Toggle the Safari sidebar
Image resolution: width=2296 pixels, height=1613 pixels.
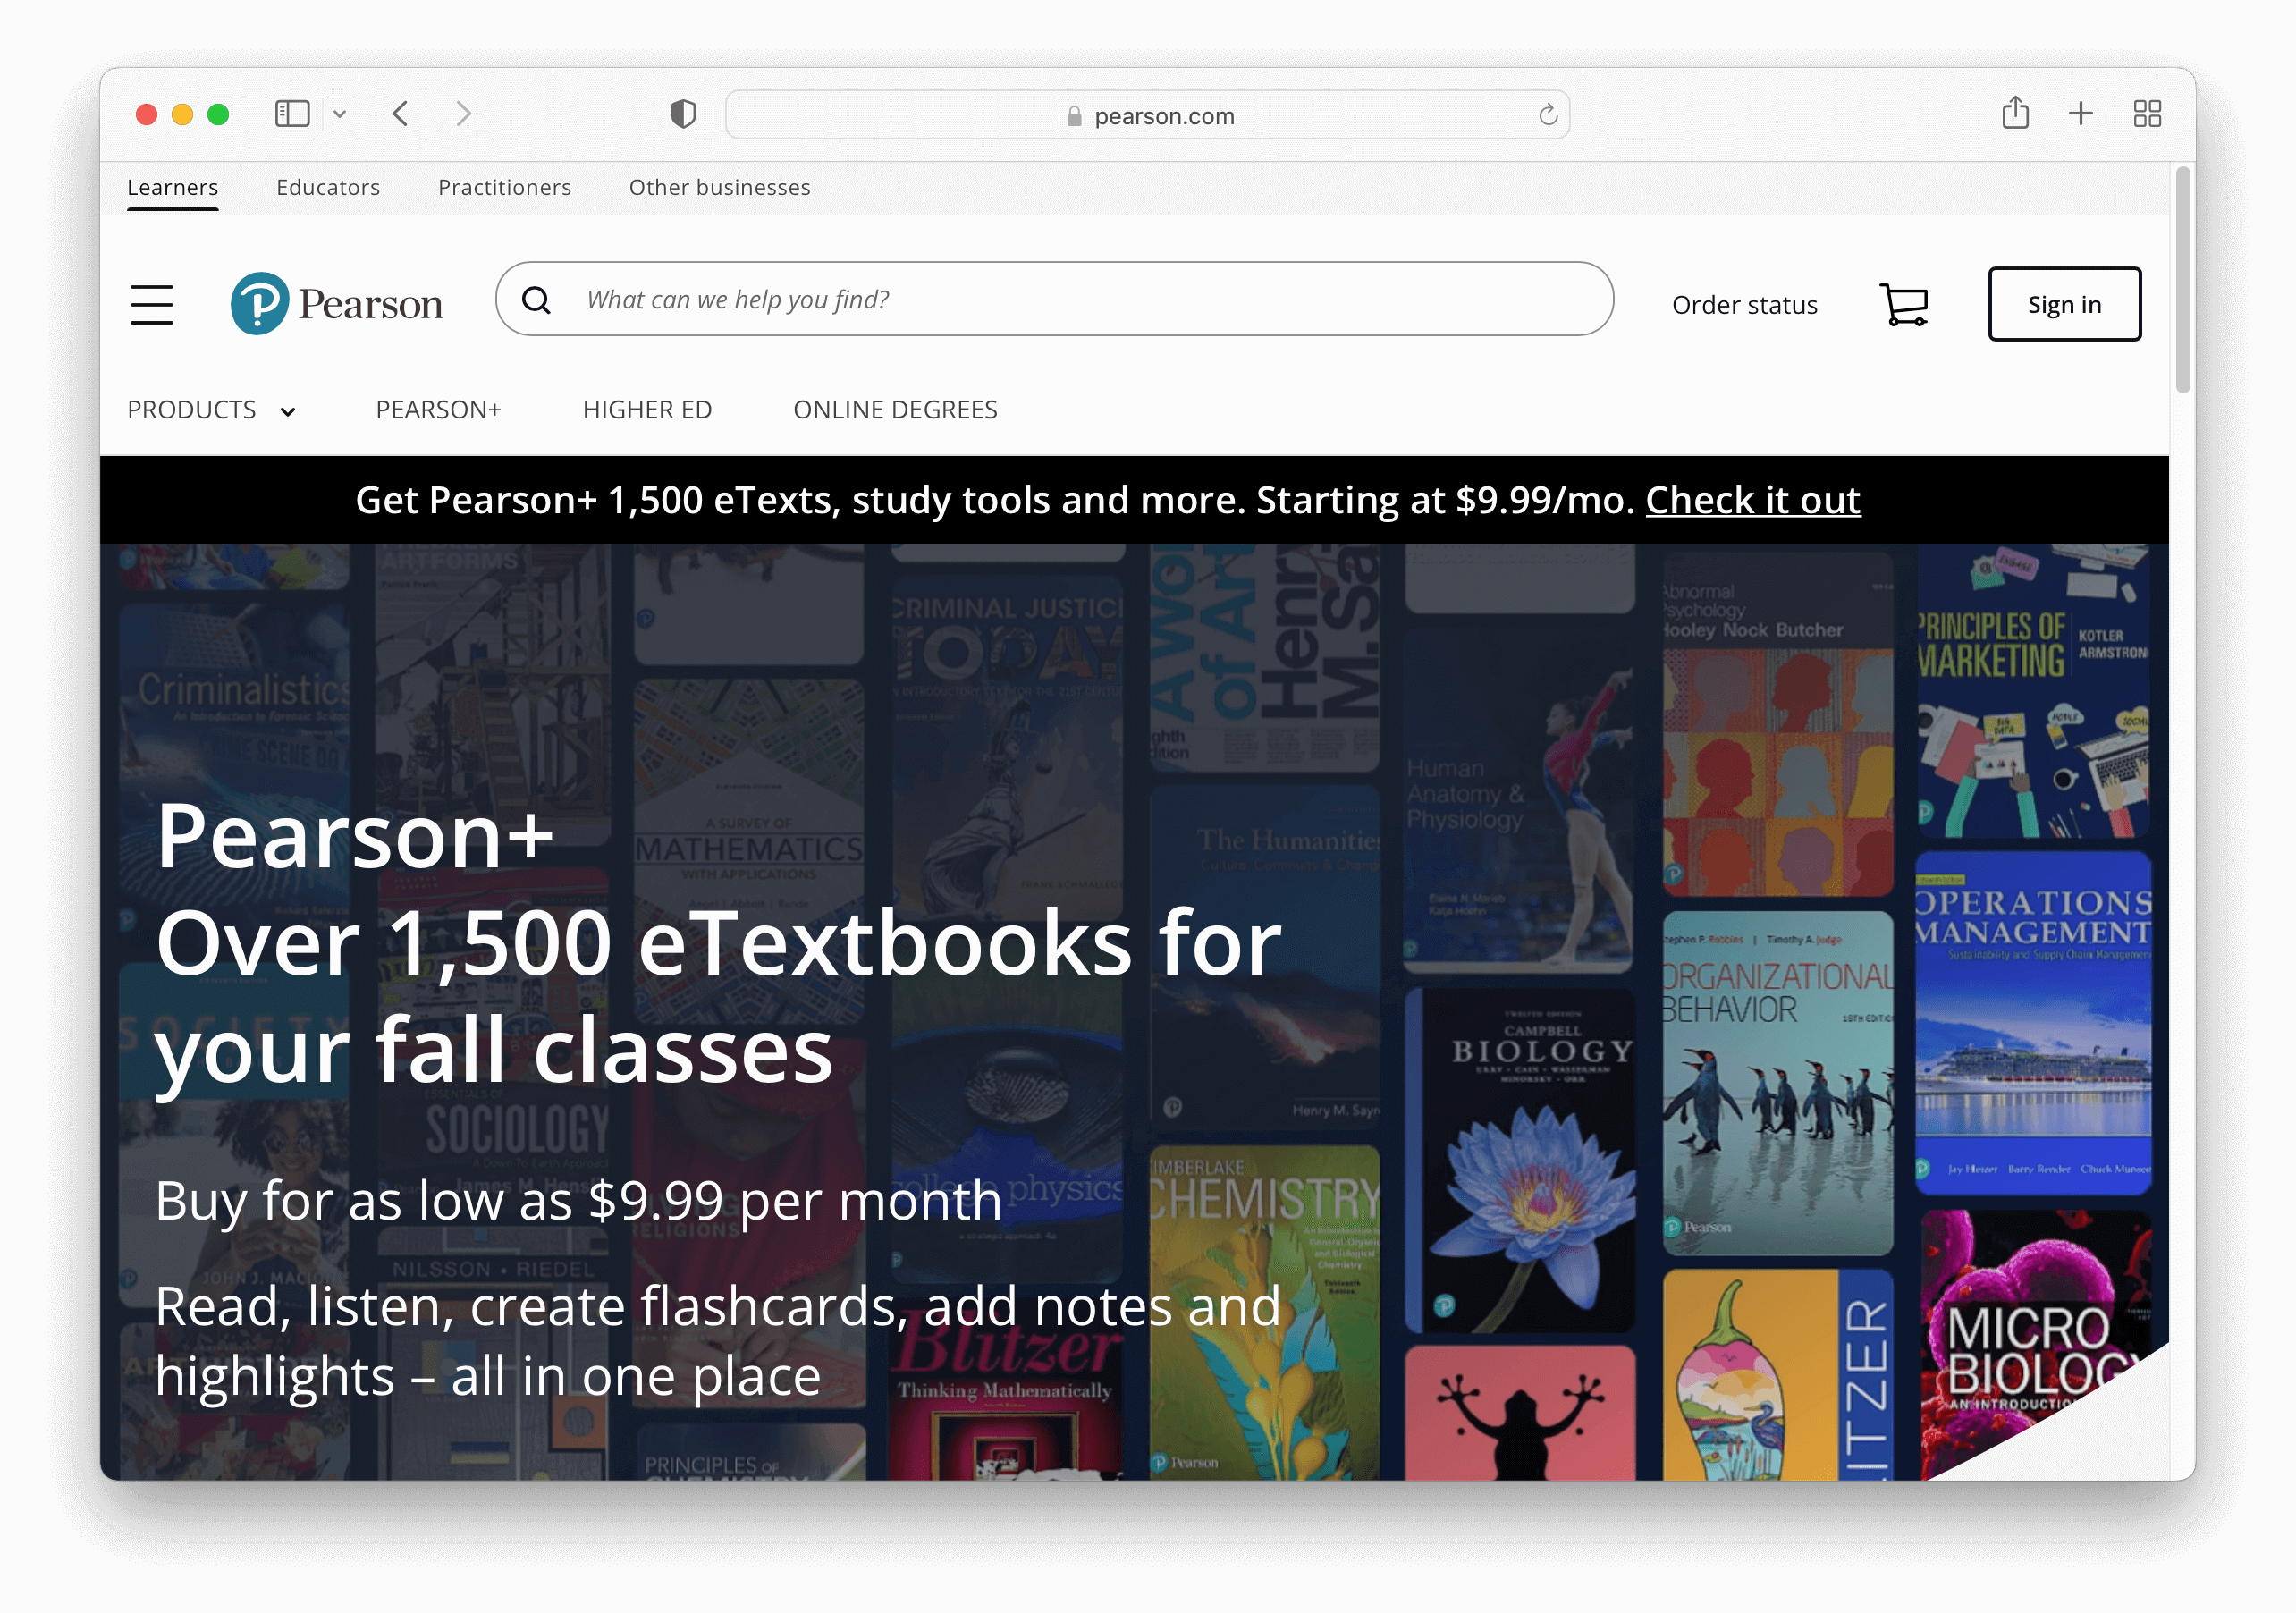pos(292,114)
